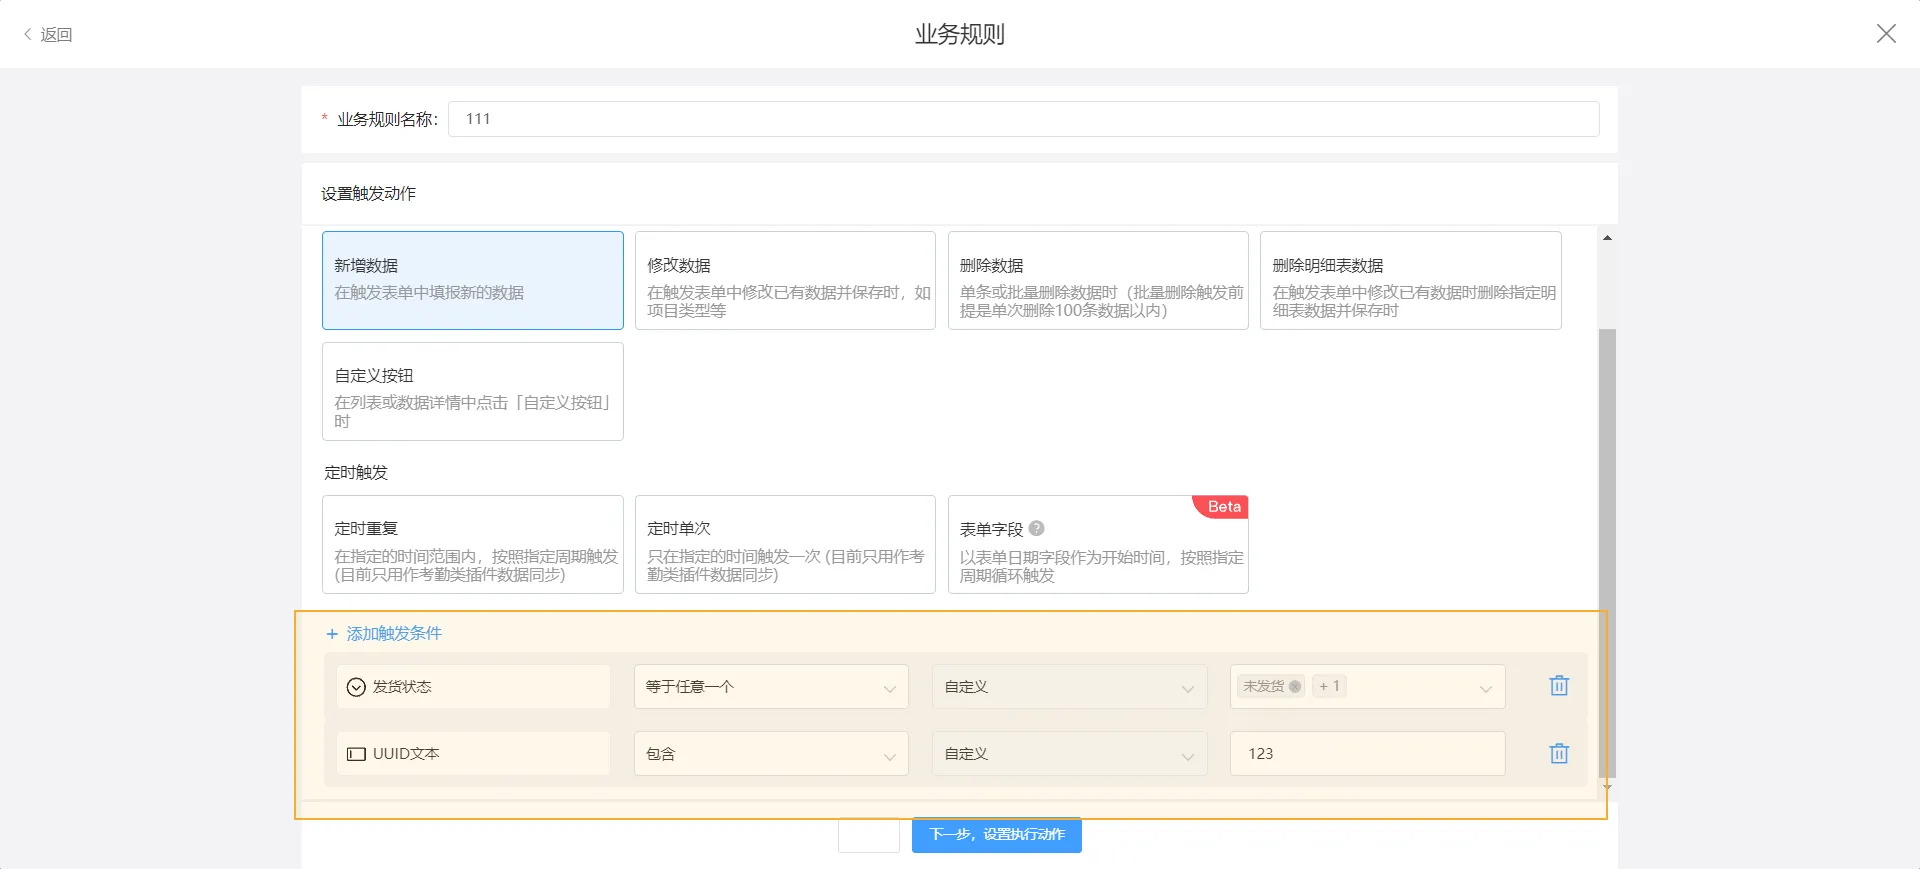Pick the 定时重复 scheduled trigger
Screen dimensions: 1920x869
point(472,544)
